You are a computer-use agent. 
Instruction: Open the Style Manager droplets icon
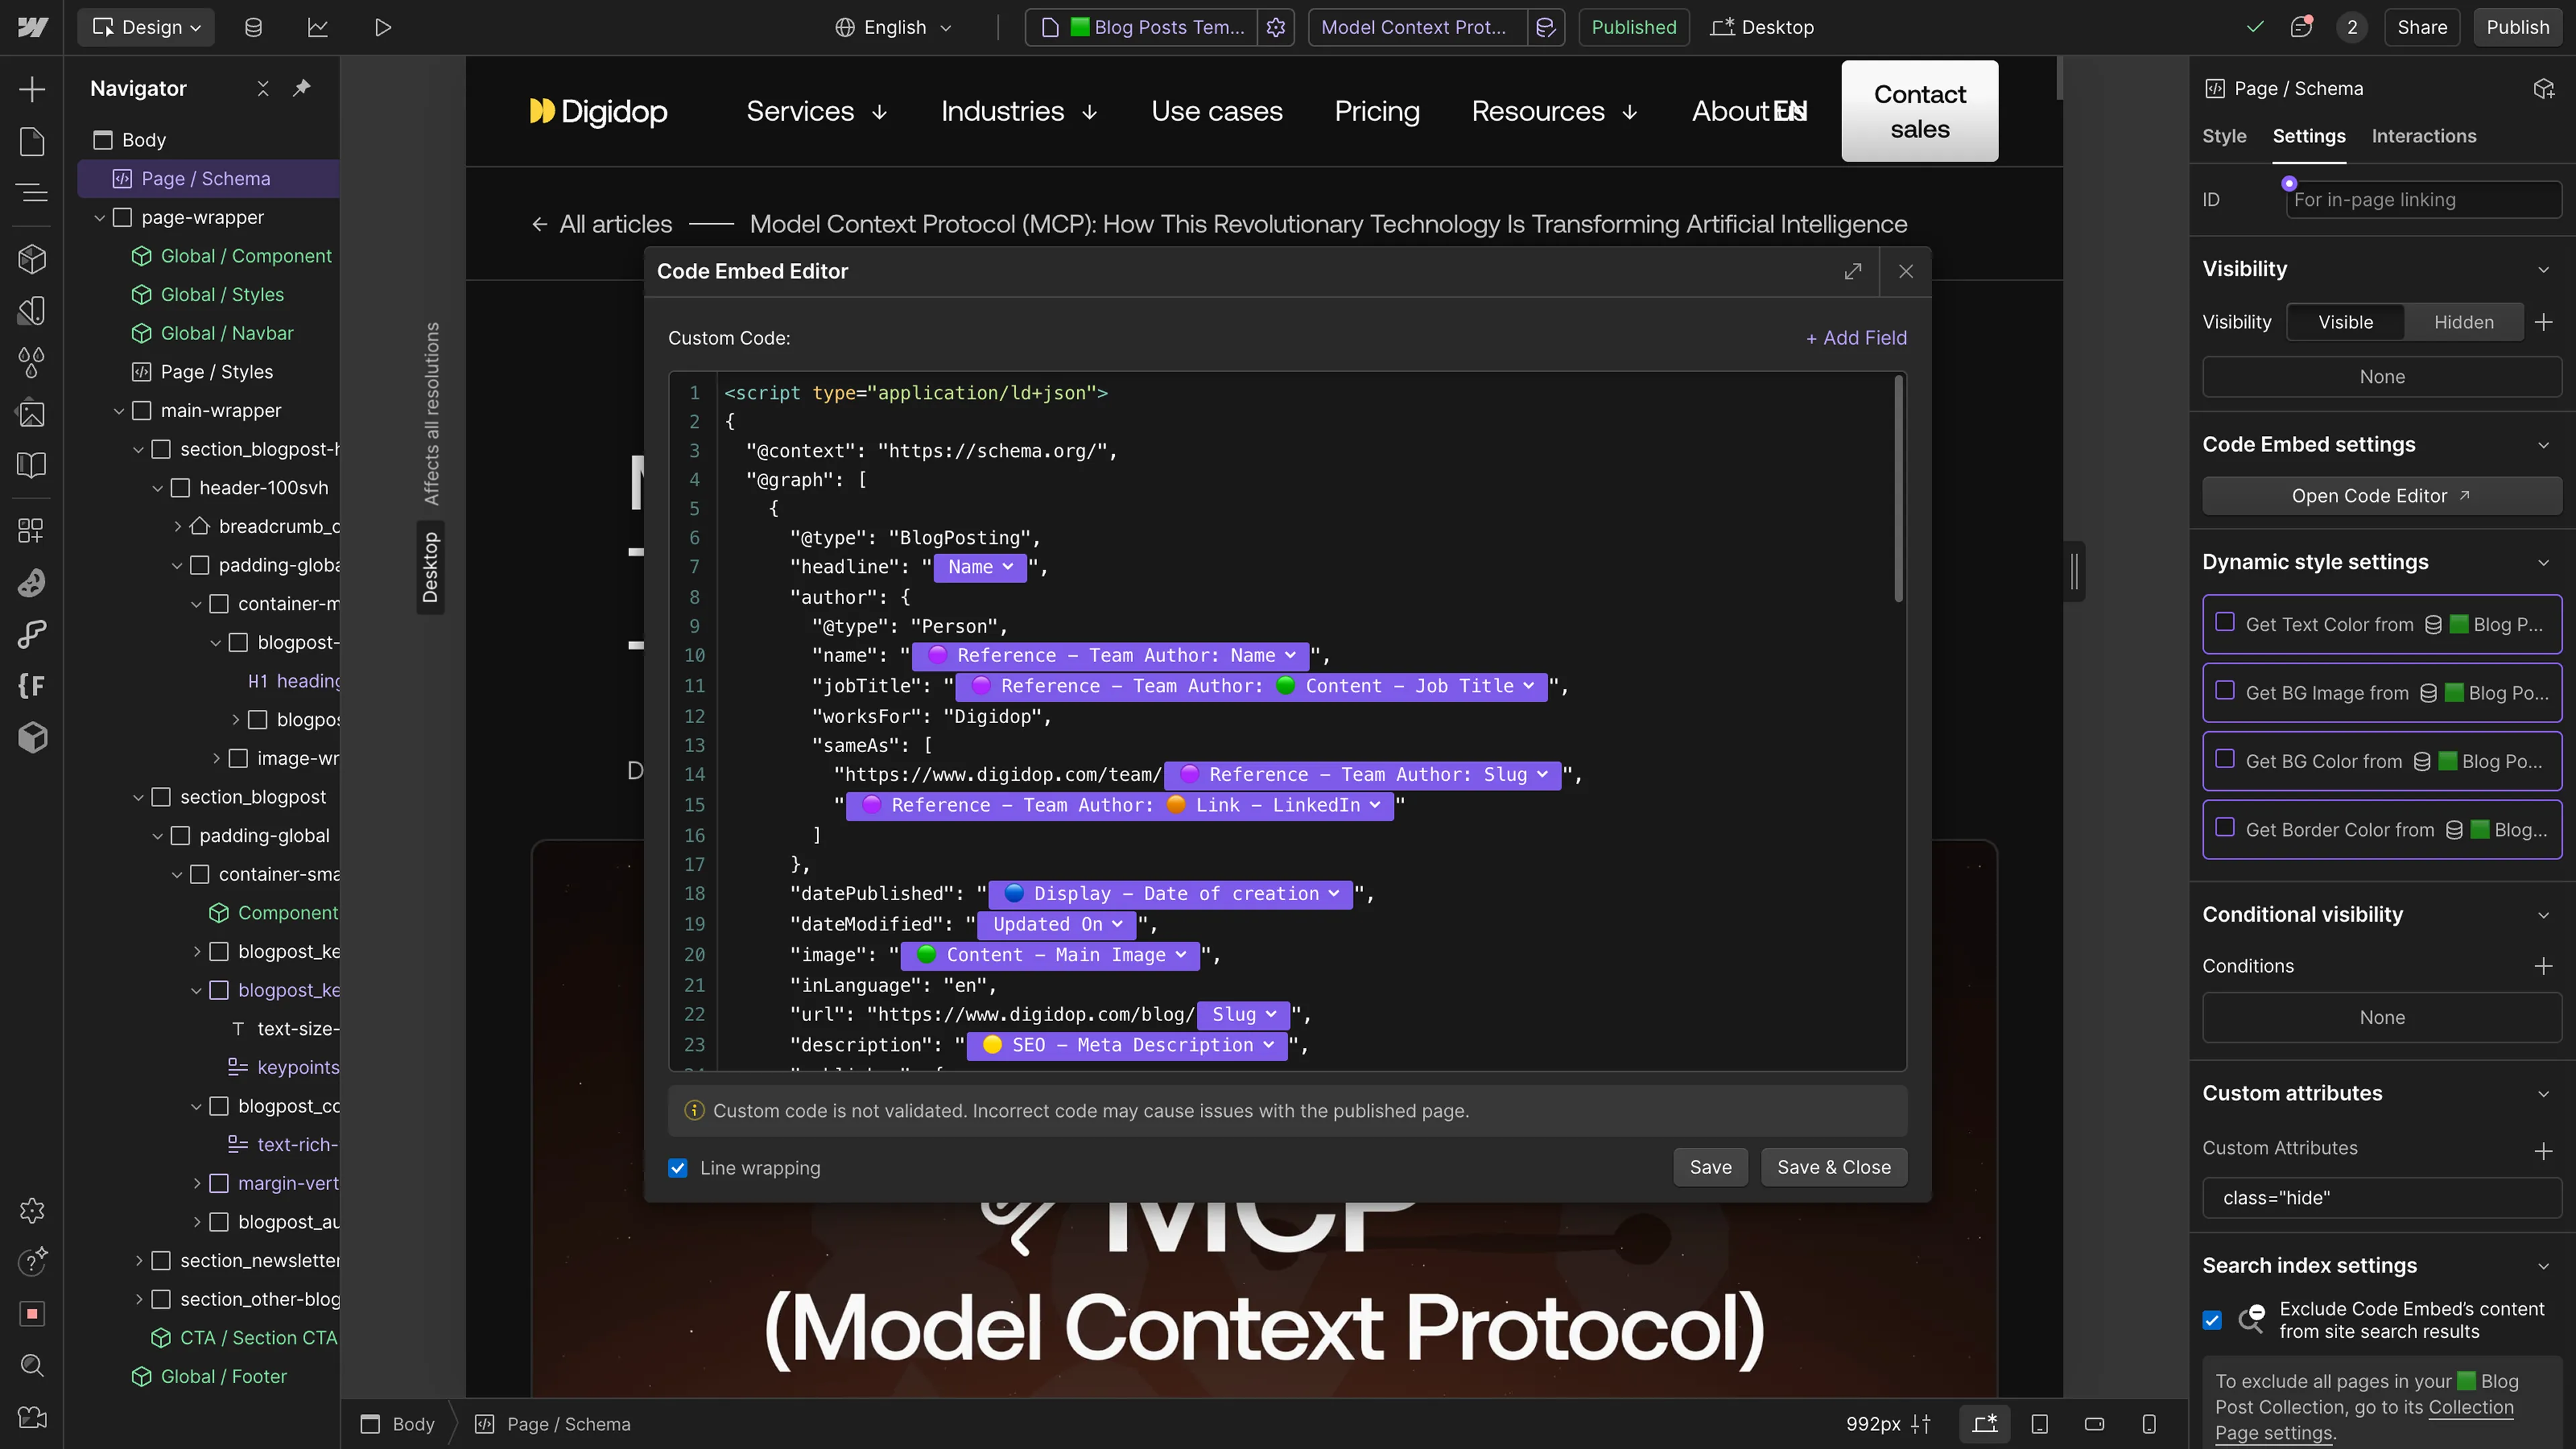click(32, 362)
